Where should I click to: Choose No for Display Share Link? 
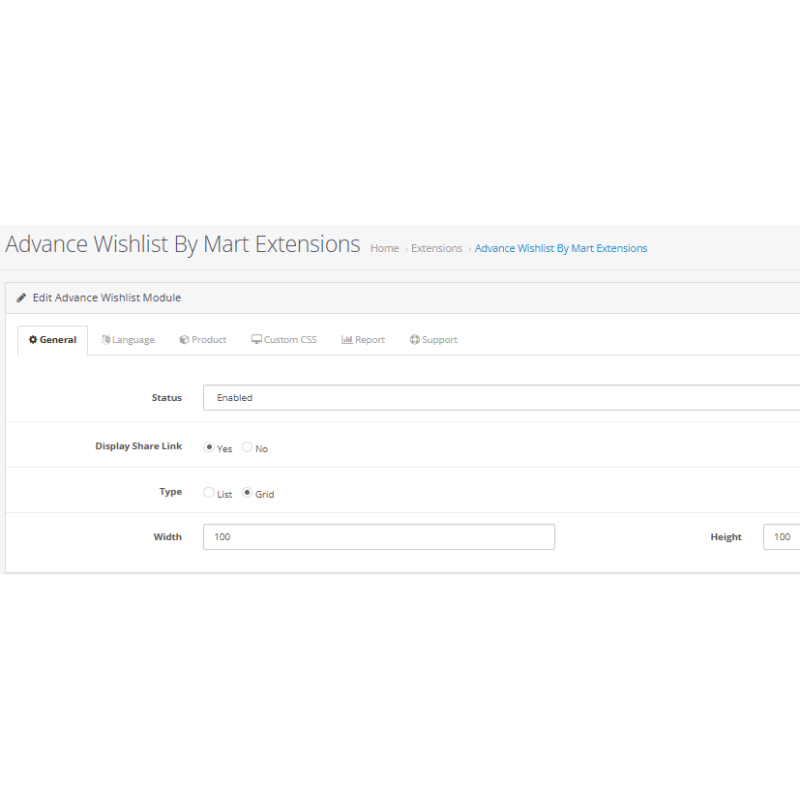247,448
